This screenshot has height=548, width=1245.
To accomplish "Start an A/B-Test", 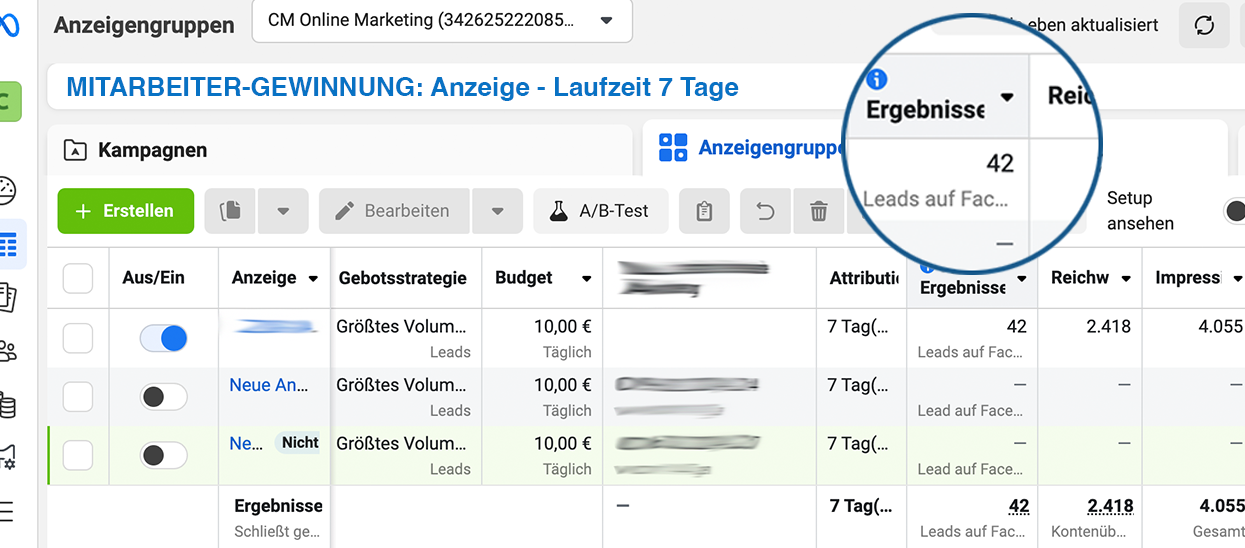I will [x=600, y=211].
